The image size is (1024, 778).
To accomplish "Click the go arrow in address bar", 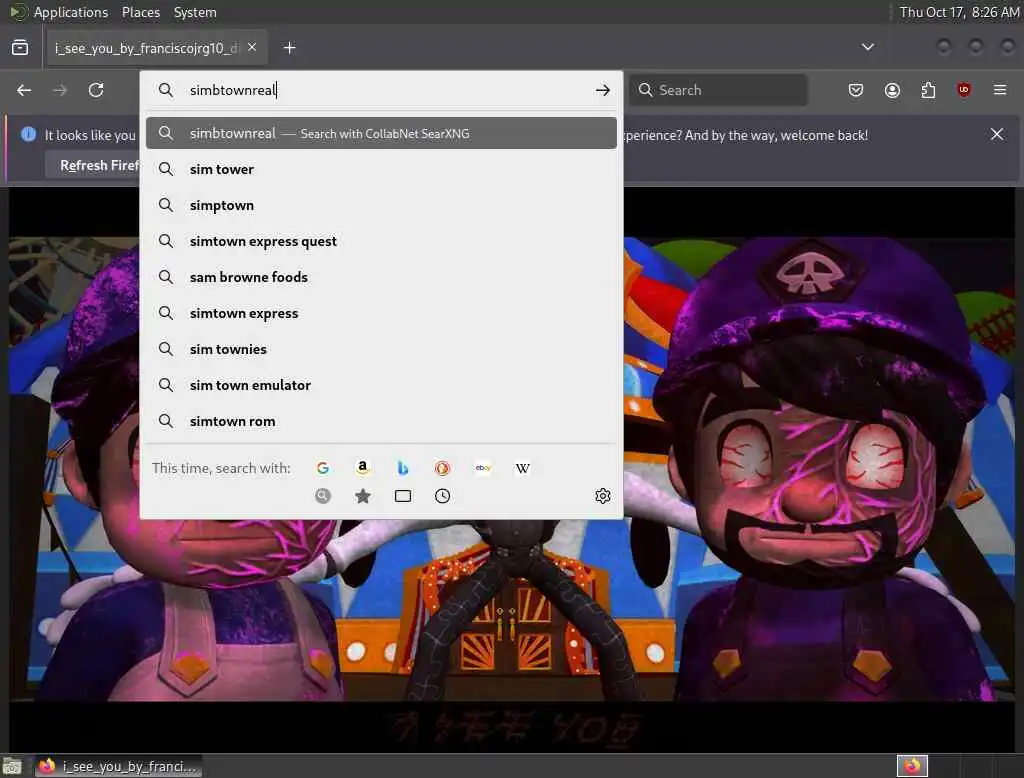I will [602, 90].
